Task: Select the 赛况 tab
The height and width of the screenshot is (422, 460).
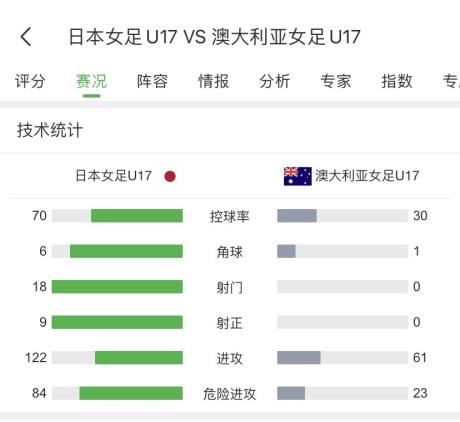Action: [x=91, y=81]
